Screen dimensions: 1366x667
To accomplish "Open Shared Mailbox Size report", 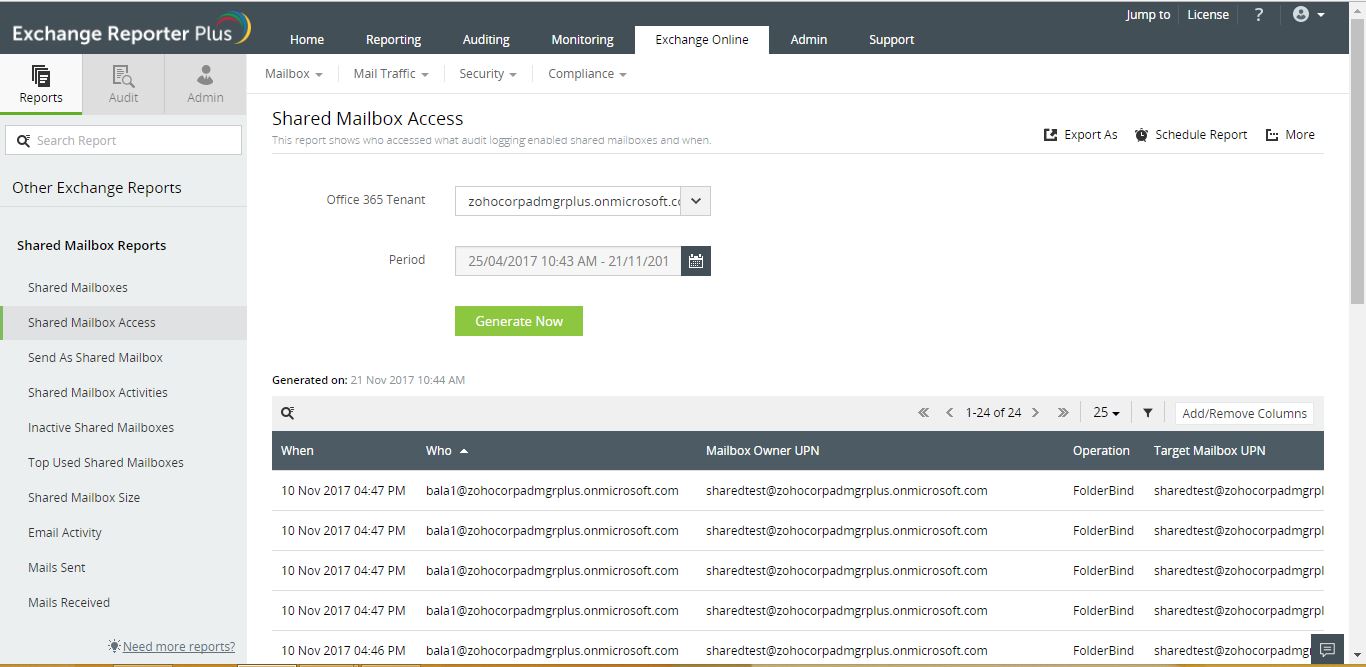I will pyautogui.click(x=84, y=498).
